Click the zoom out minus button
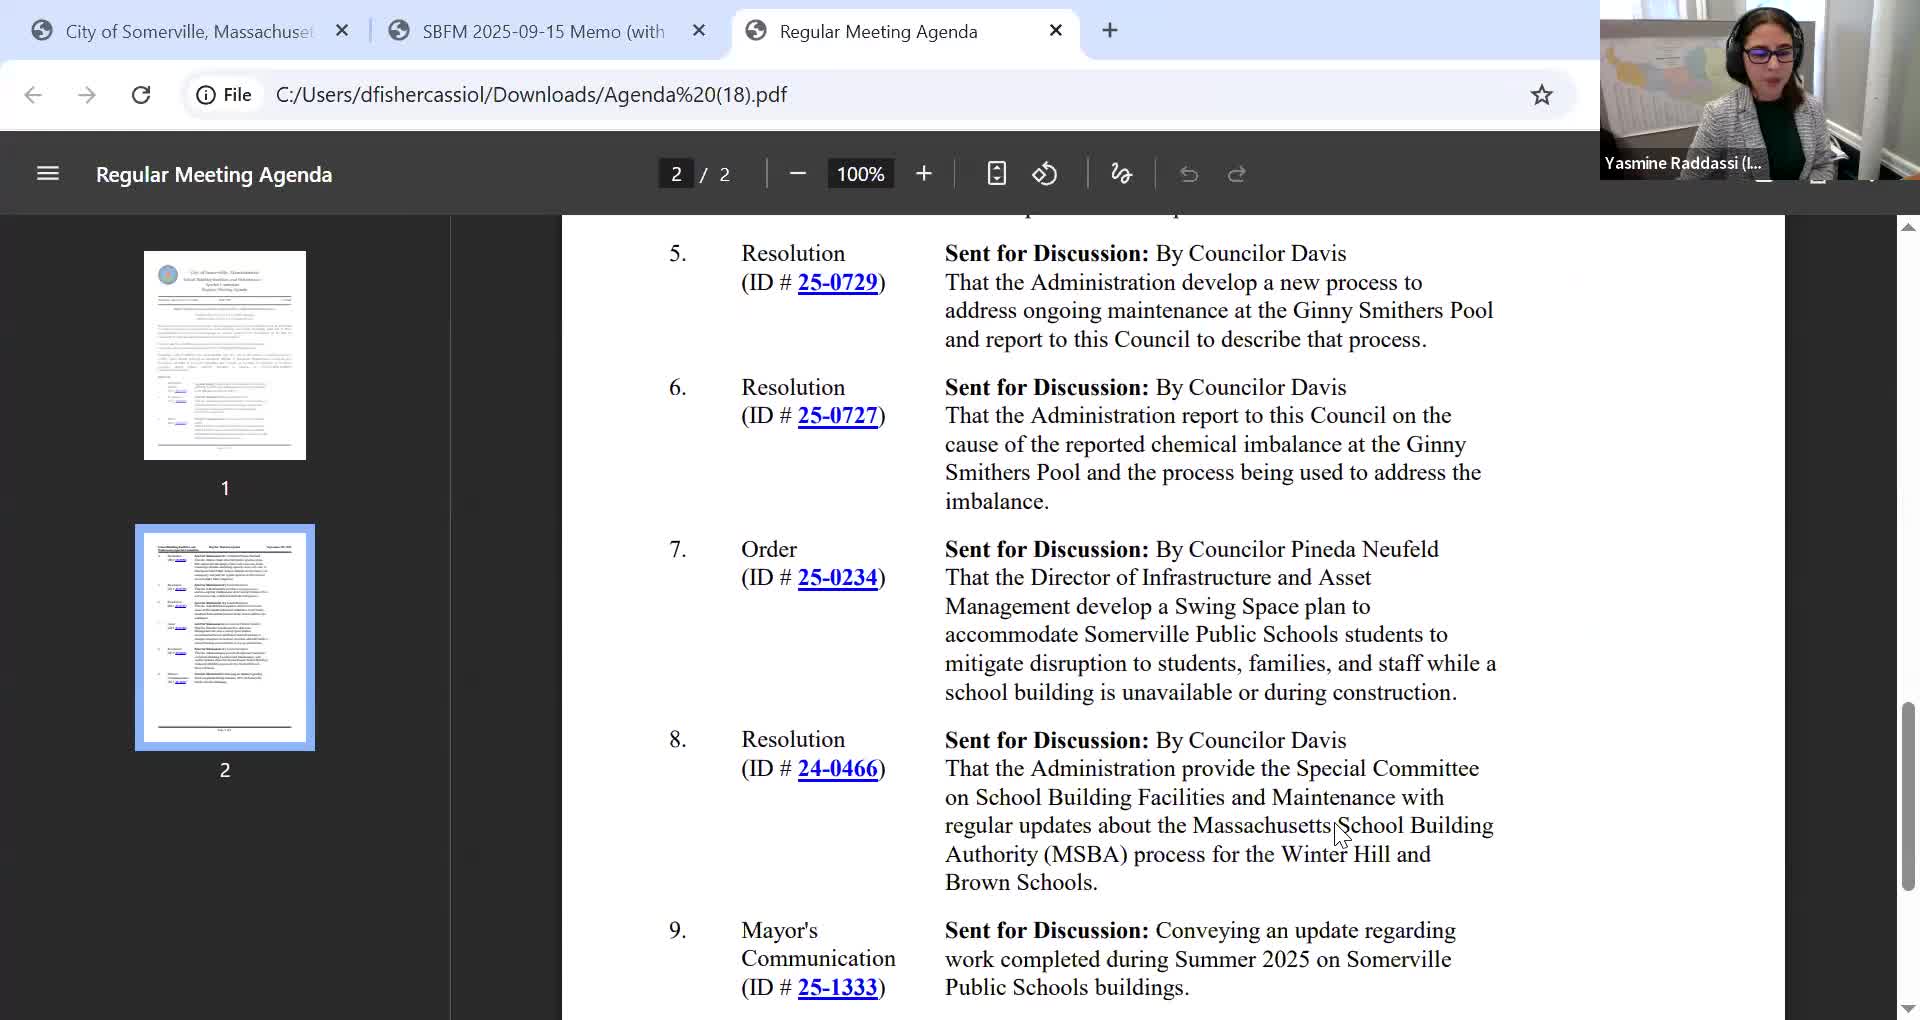Viewport: 1920px width, 1020px height. [797, 174]
